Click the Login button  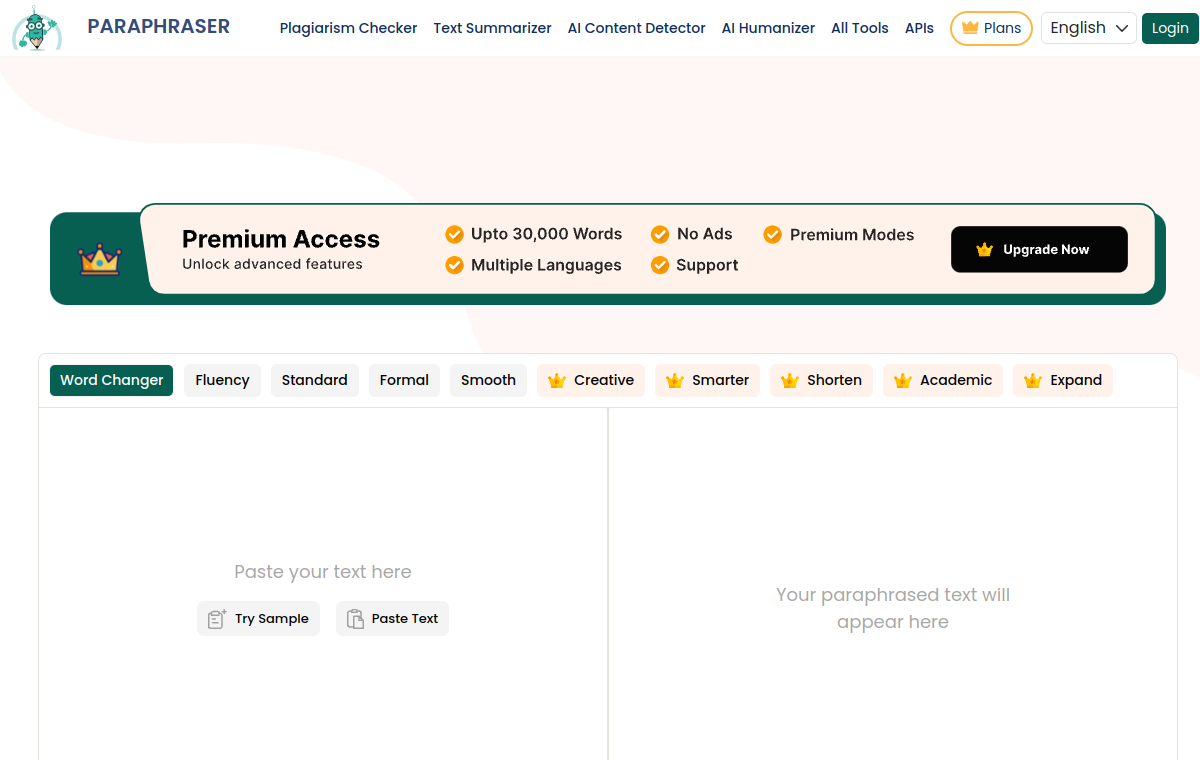(x=1169, y=28)
